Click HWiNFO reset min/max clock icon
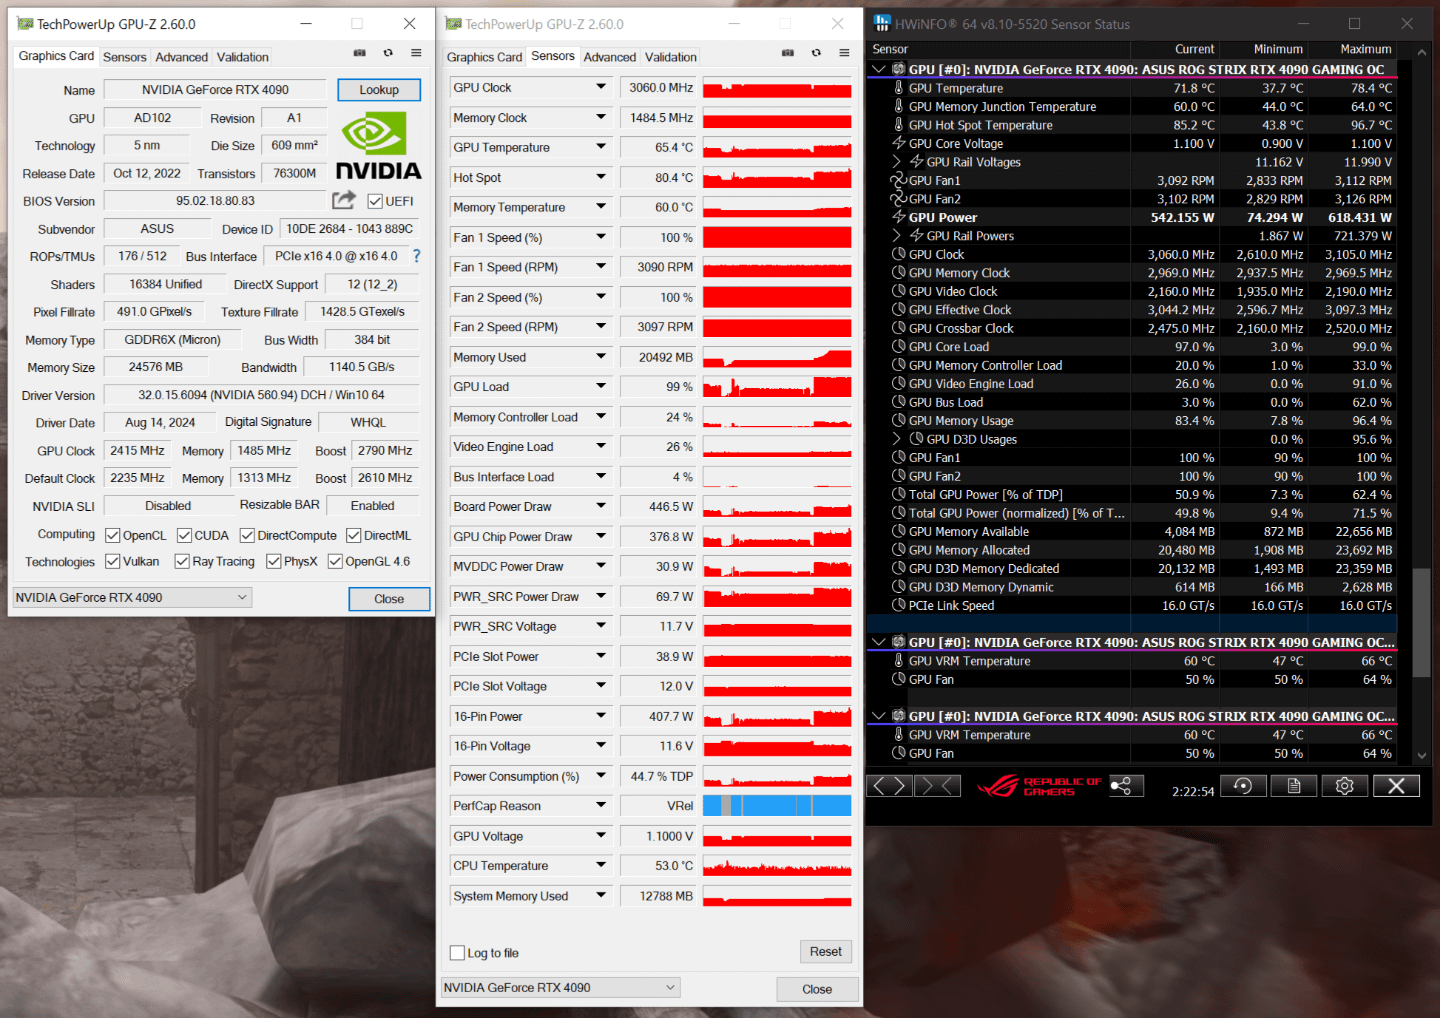1440x1018 pixels. tap(1243, 786)
